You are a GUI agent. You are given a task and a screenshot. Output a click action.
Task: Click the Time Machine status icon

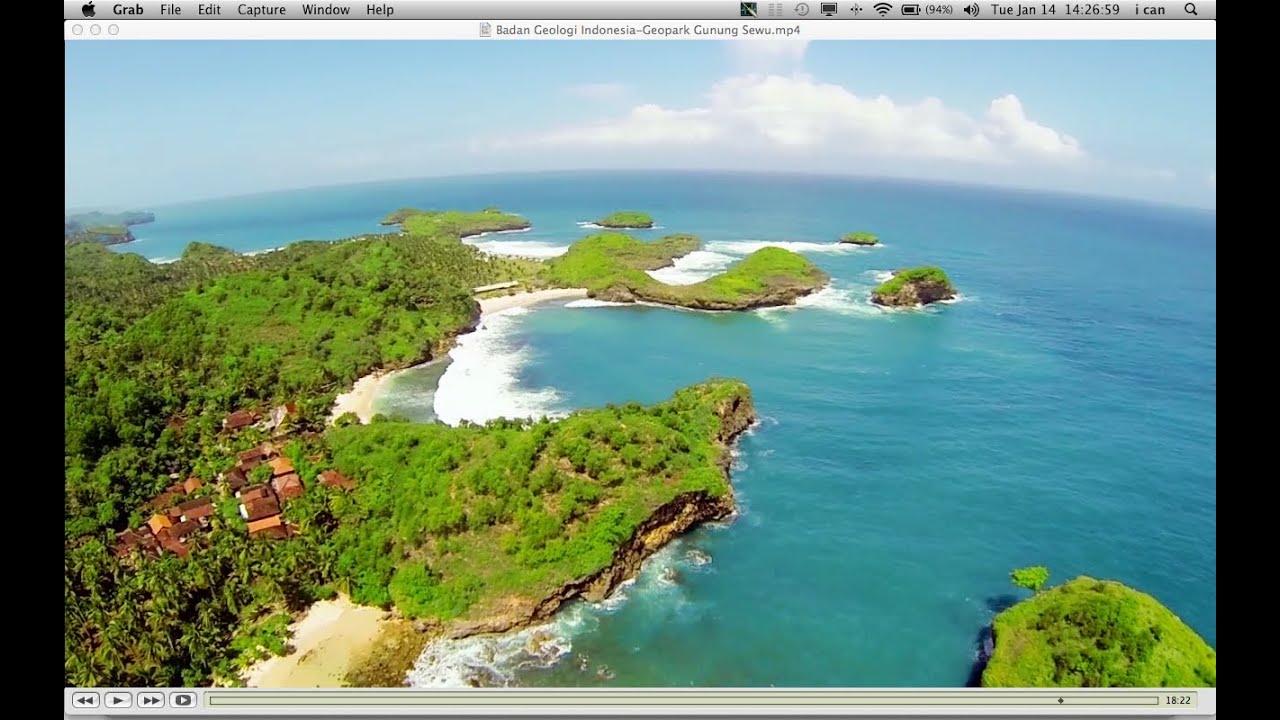[802, 9]
